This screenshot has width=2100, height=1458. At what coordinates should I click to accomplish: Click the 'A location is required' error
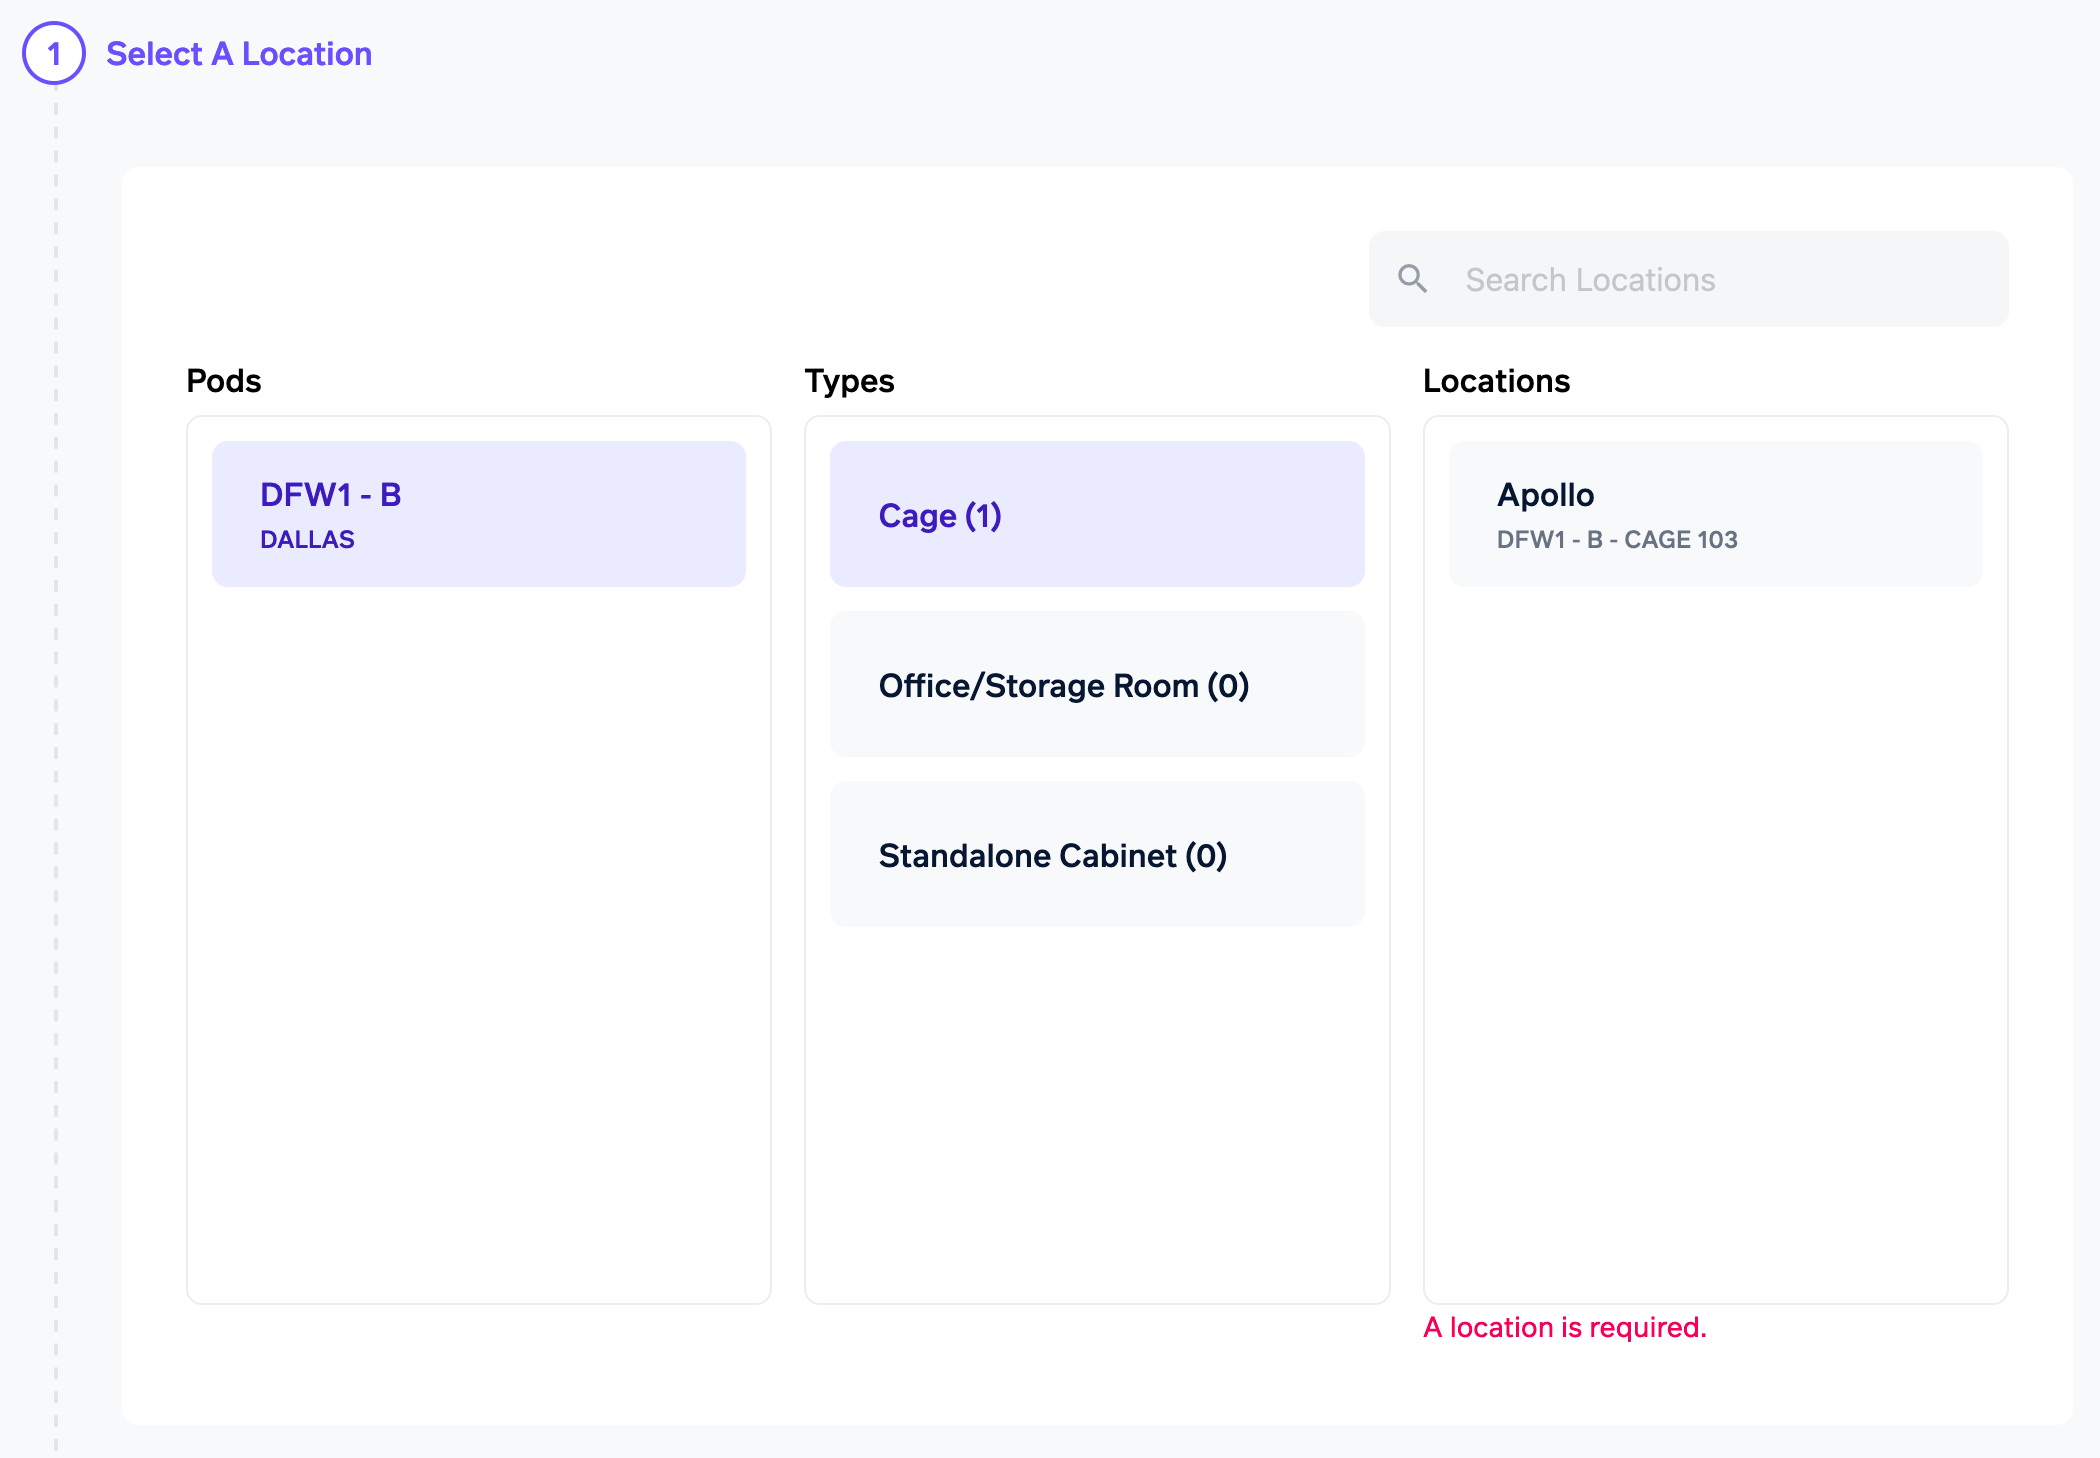coord(1565,1327)
